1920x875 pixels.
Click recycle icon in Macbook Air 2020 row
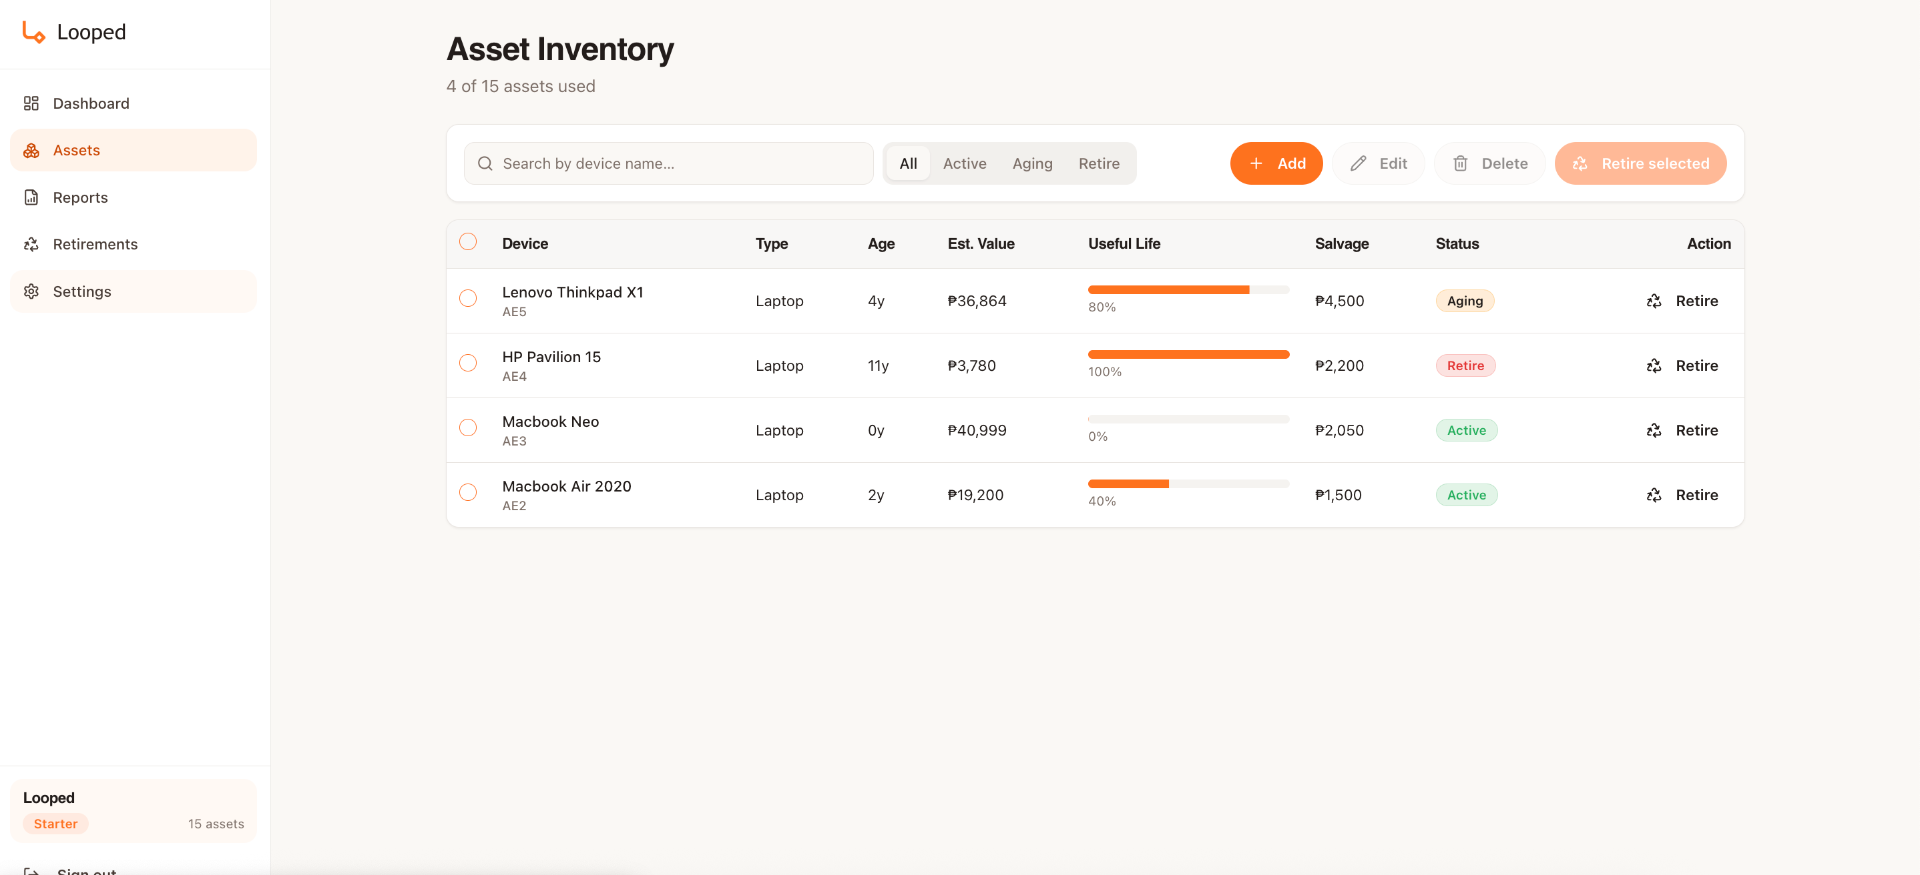pyautogui.click(x=1654, y=495)
